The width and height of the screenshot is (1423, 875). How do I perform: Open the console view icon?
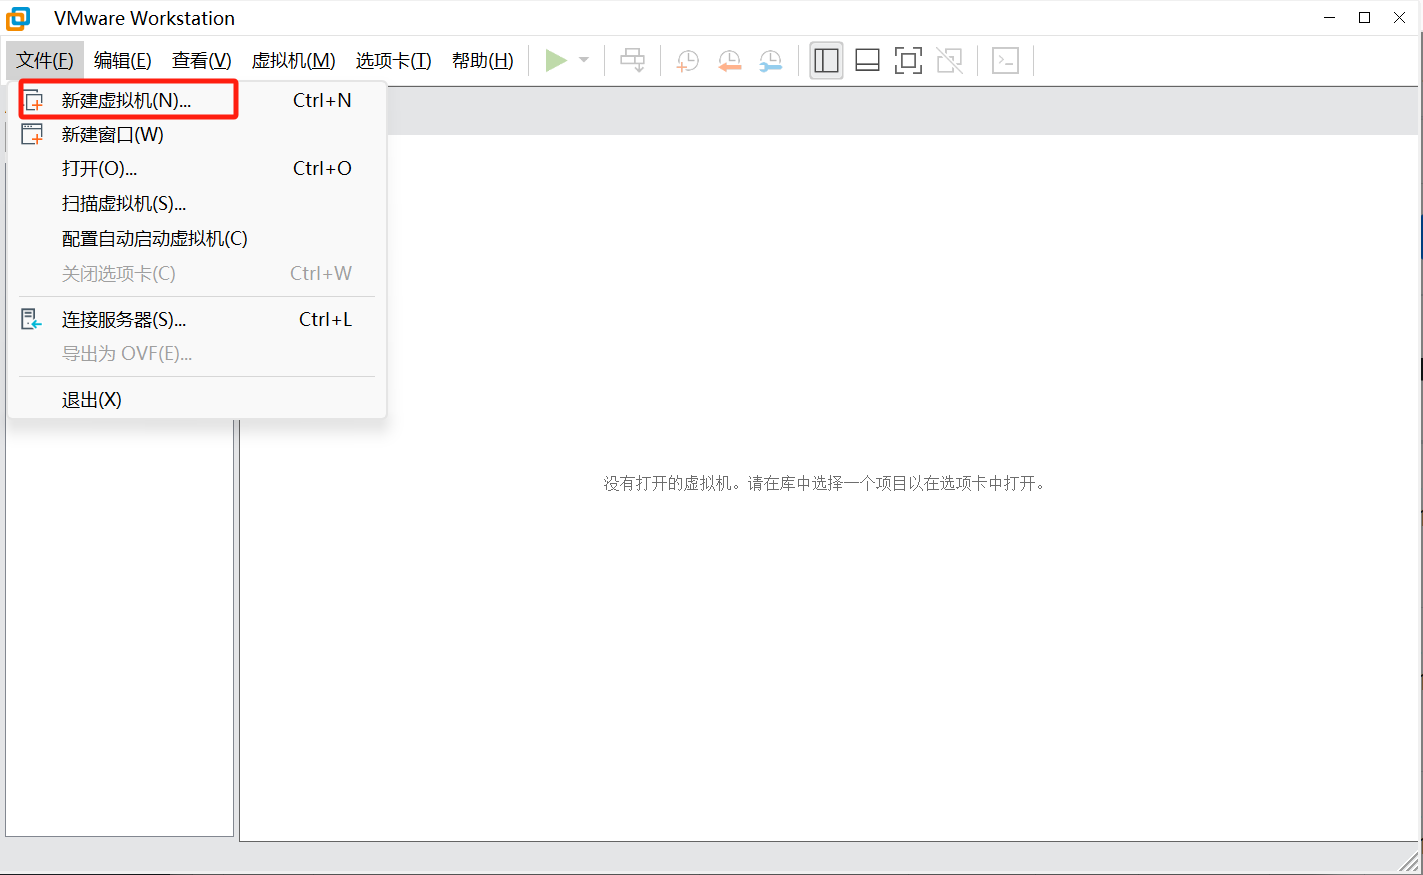[1005, 61]
